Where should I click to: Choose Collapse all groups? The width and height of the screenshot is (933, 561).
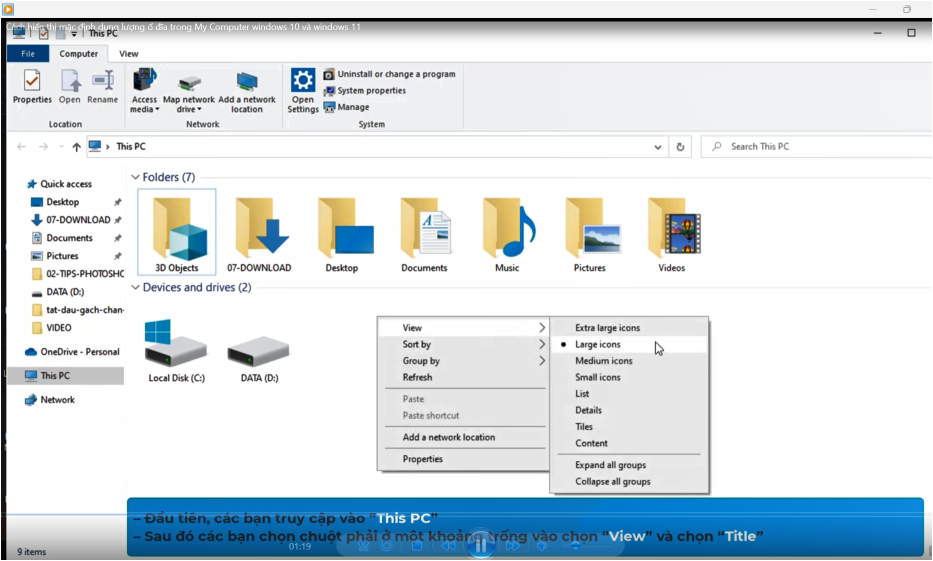(630, 481)
